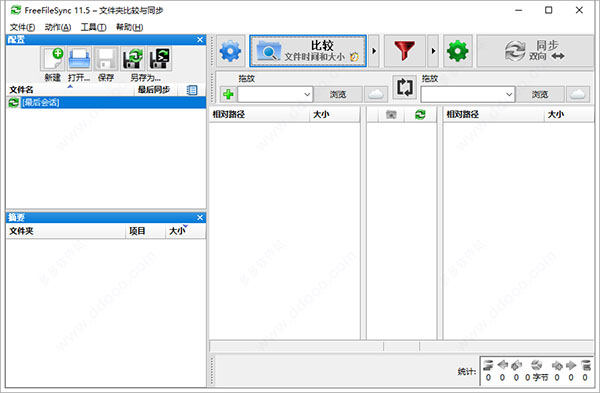
Task: Expand the filter options arrow
Action: pyautogui.click(x=433, y=51)
